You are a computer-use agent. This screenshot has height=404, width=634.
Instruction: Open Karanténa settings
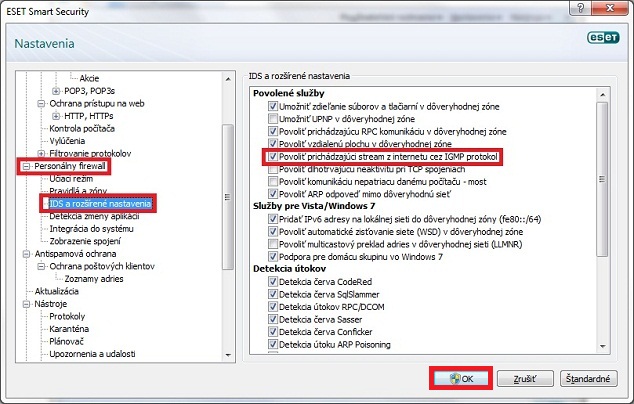pos(69,329)
